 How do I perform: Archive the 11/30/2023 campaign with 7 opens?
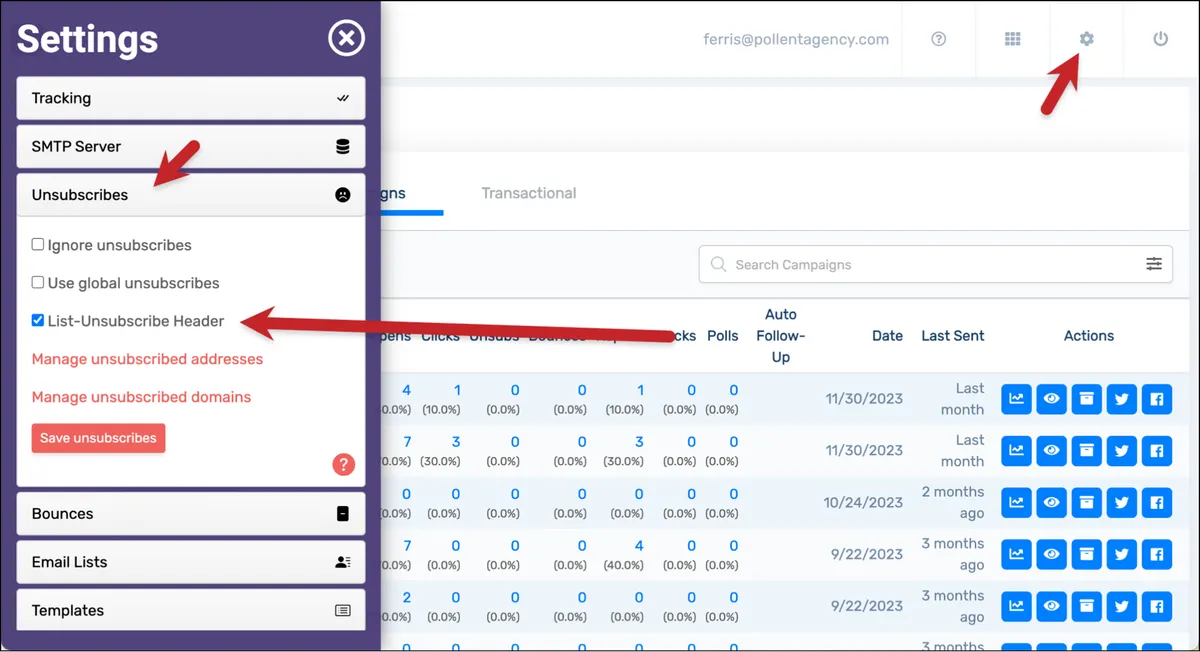click(1087, 451)
